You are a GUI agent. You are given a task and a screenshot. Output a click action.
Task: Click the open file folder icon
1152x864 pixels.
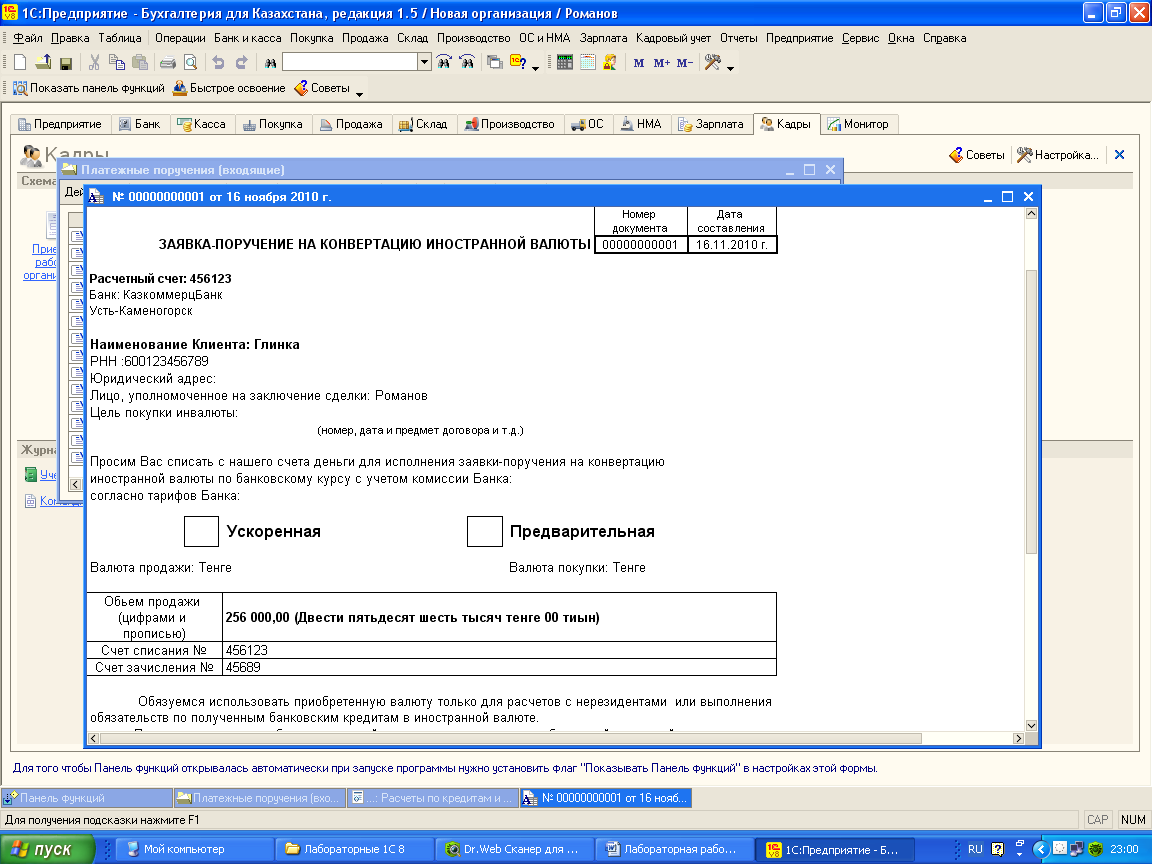point(43,63)
